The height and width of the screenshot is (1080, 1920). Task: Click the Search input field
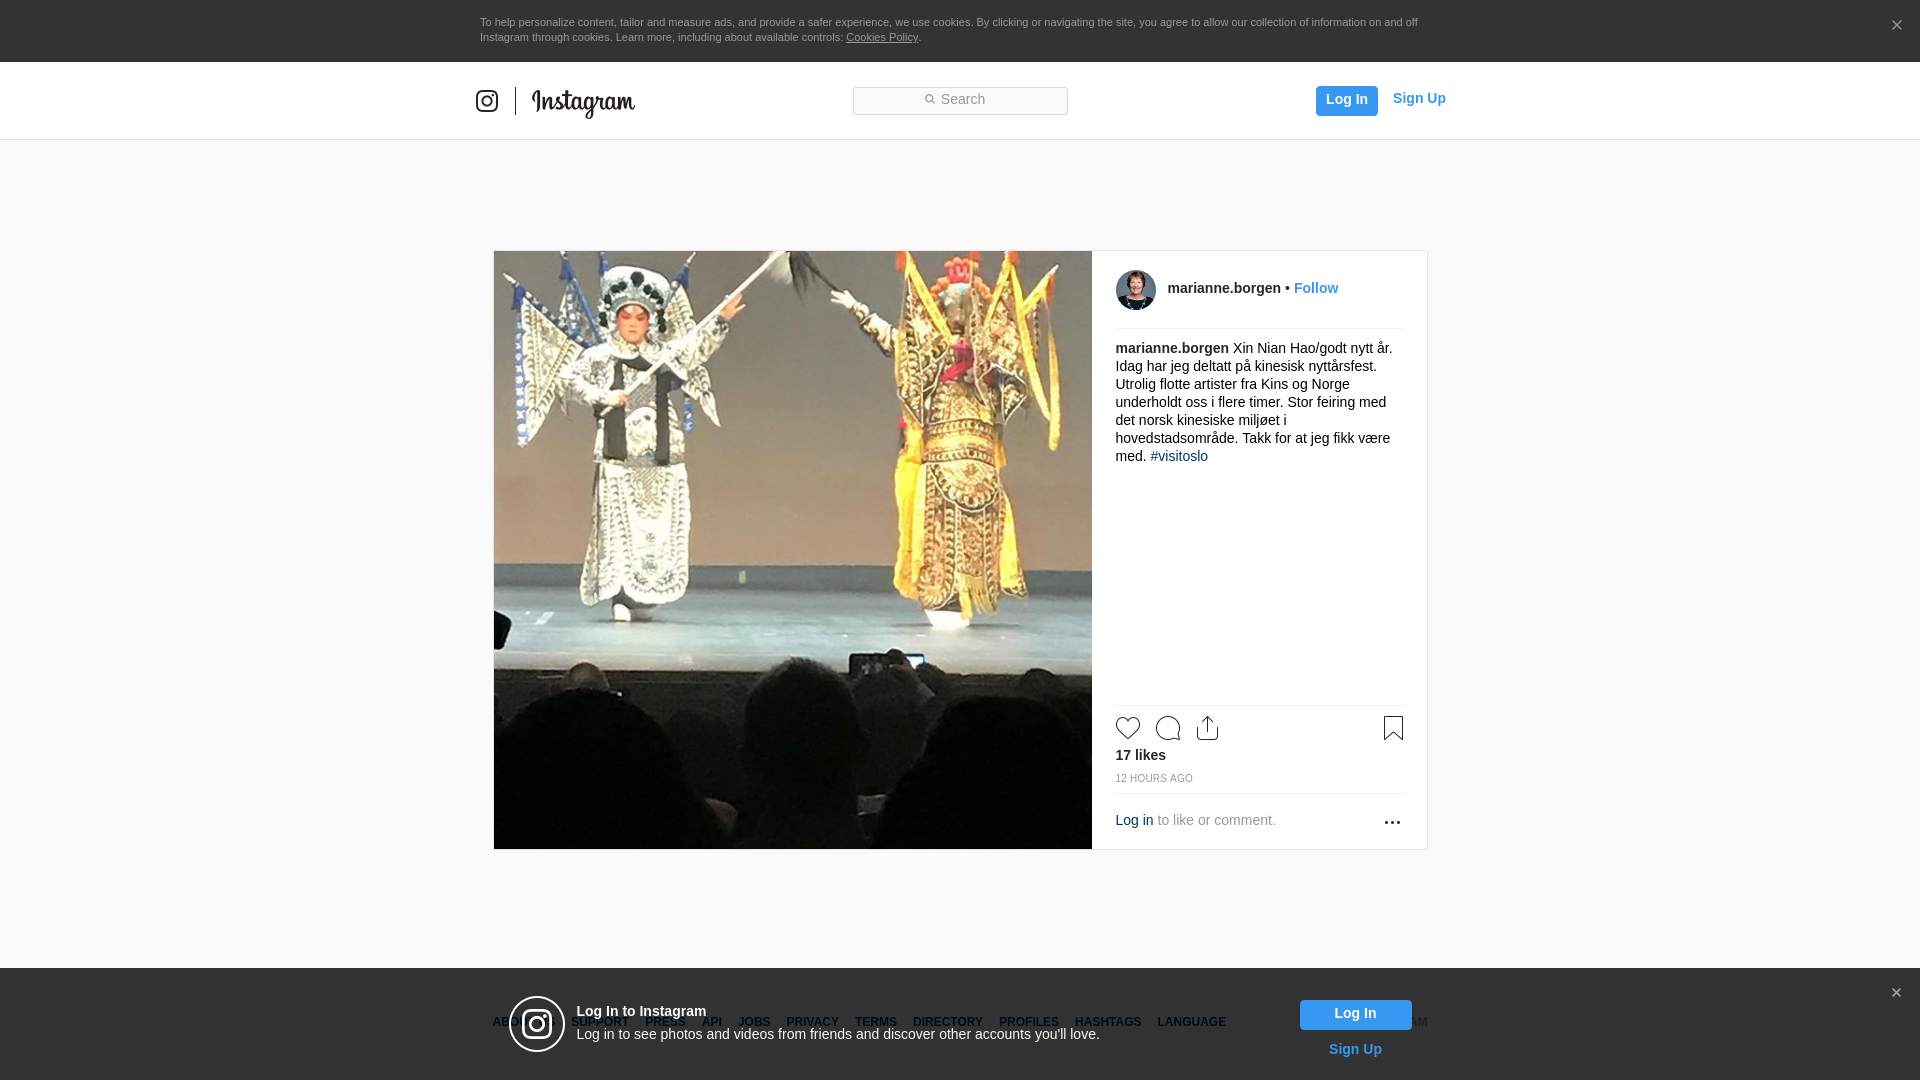pyautogui.click(x=960, y=100)
